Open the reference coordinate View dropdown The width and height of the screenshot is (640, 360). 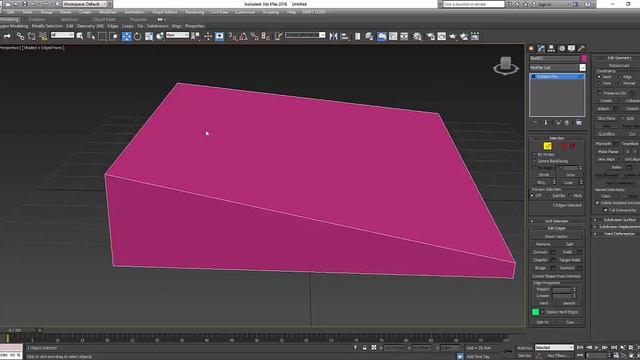tap(177, 36)
